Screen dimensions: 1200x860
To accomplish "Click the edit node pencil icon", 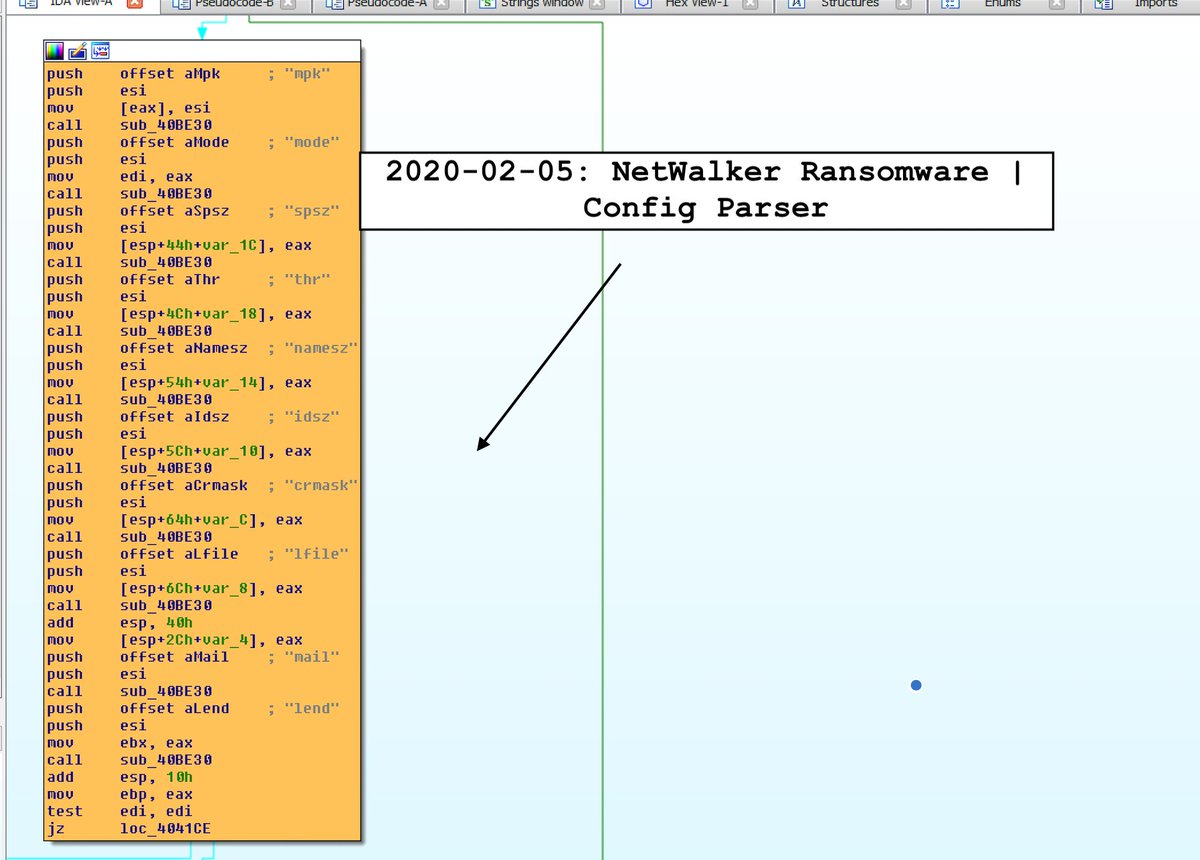I will tap(77, 51).
